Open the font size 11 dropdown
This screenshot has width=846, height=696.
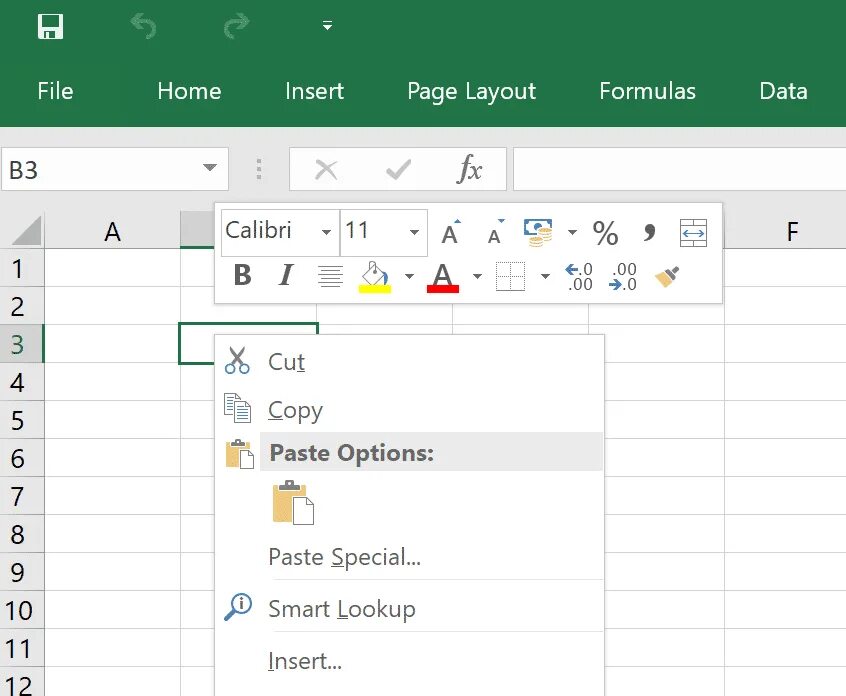point(414,233)
